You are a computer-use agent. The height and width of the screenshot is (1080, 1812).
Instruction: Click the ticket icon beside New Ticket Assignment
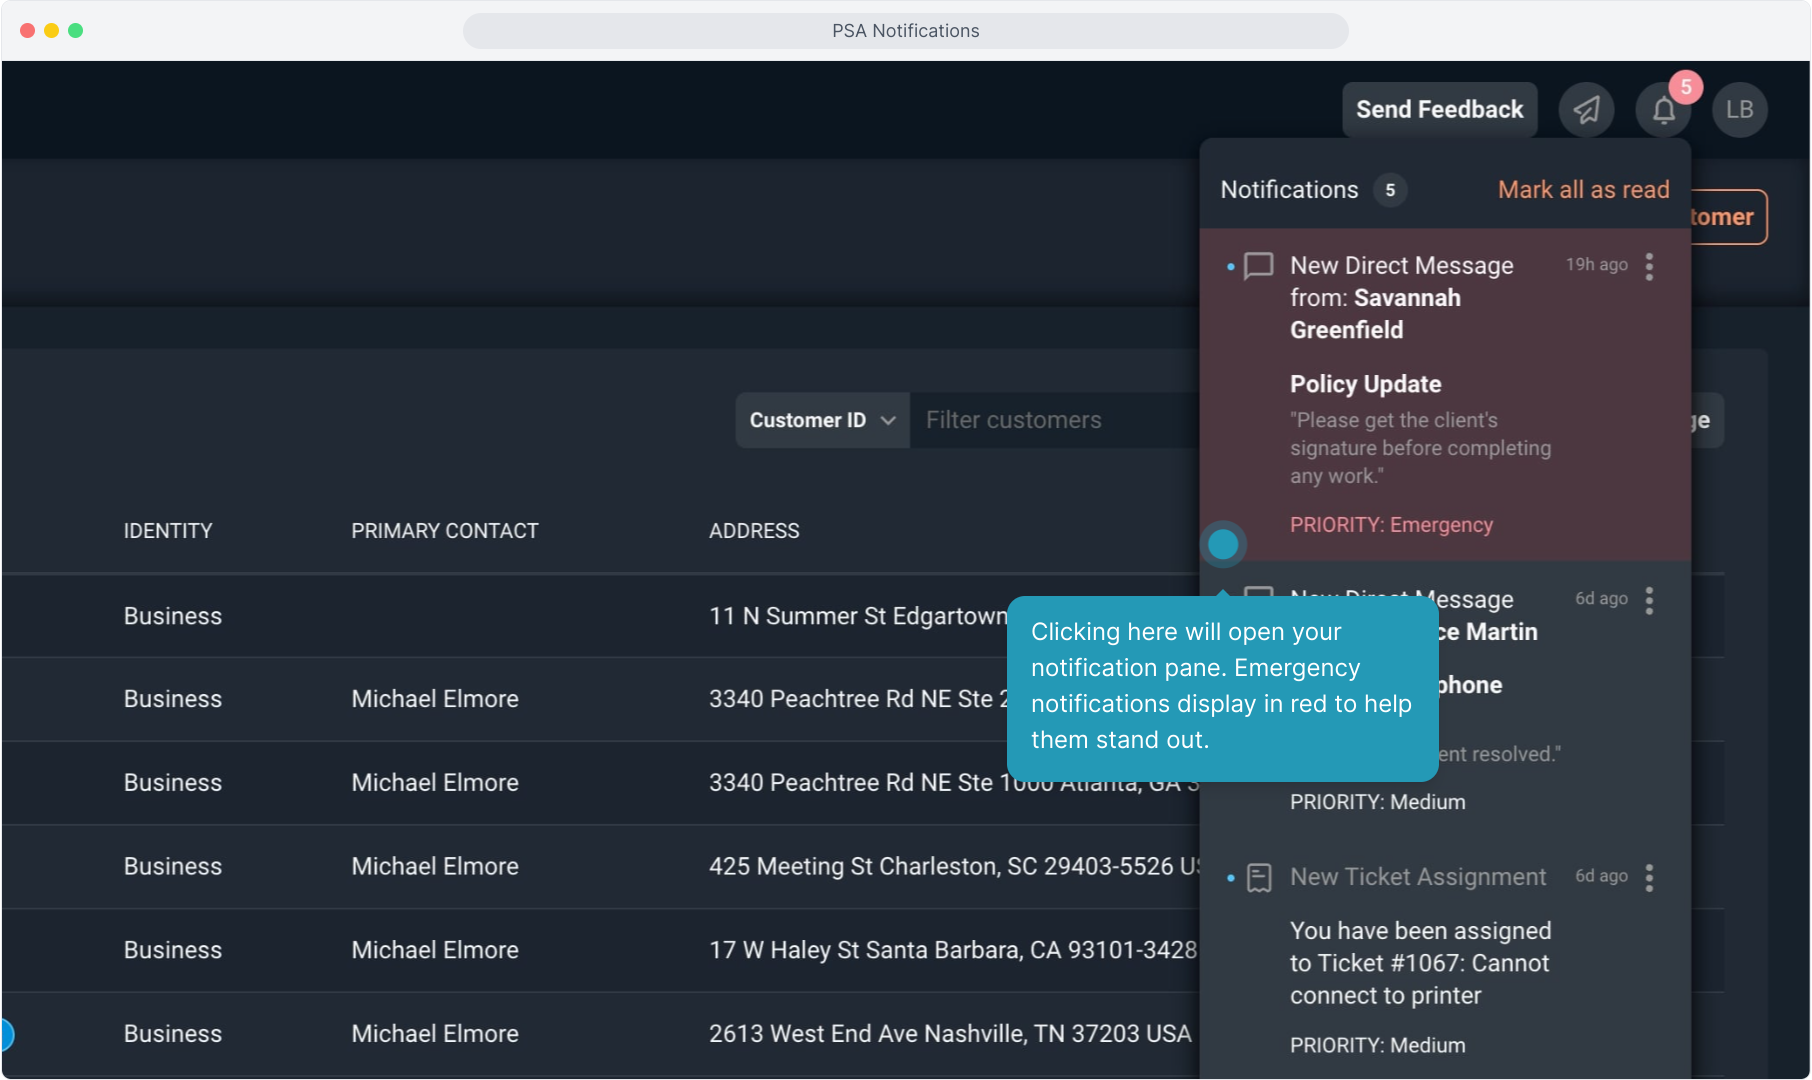coord(1259,878)
